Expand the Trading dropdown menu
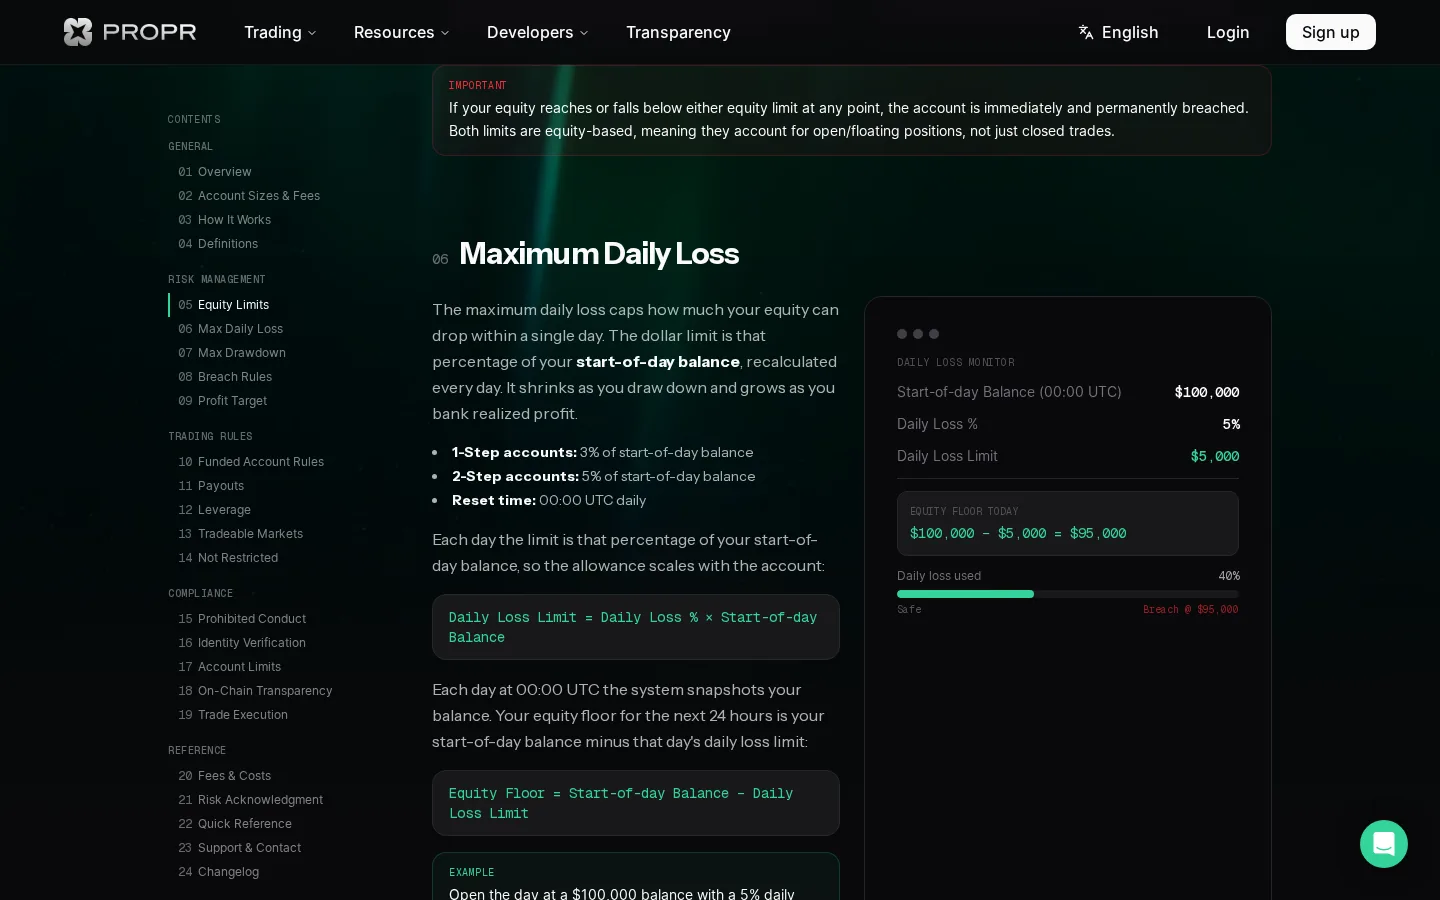Image resolution: width=1440 pixels, height=900 pixels. [x=280, y=32]
